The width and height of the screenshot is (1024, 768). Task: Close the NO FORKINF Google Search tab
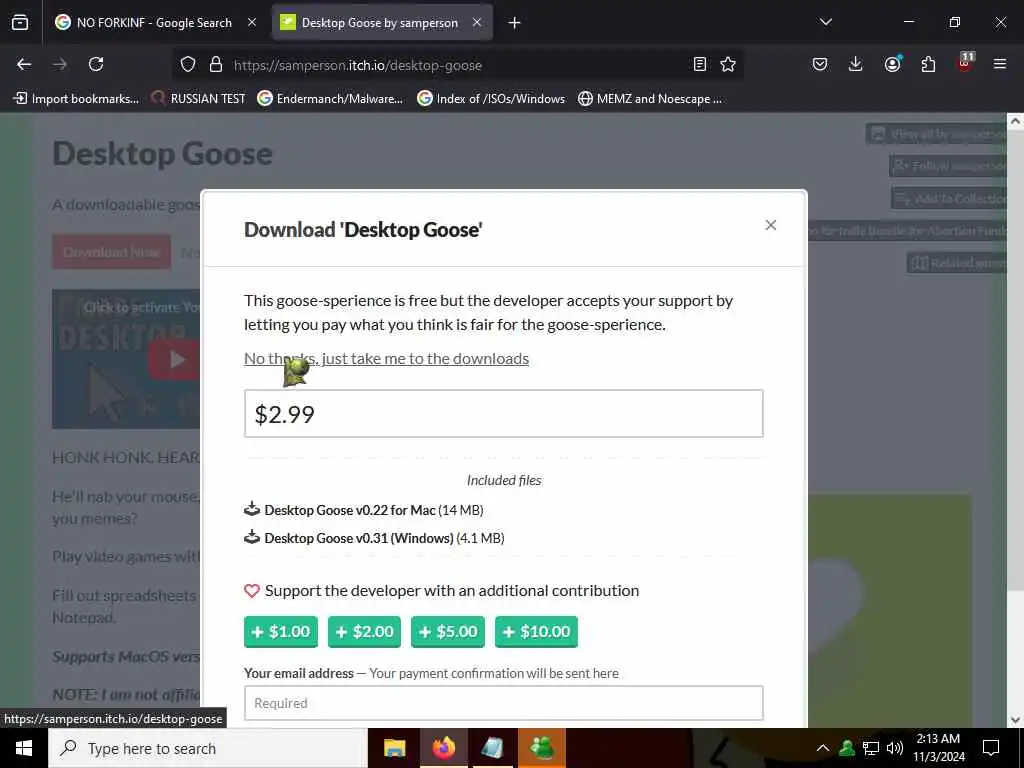252,23
